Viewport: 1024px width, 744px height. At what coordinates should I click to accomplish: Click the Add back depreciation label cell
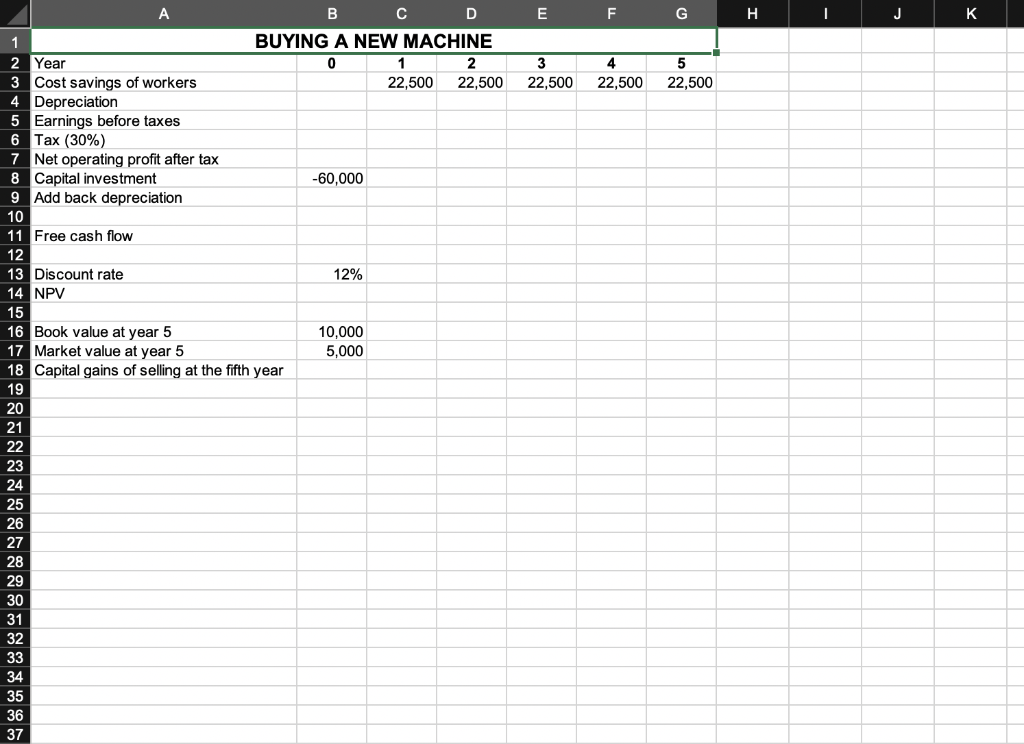[163, 197]
